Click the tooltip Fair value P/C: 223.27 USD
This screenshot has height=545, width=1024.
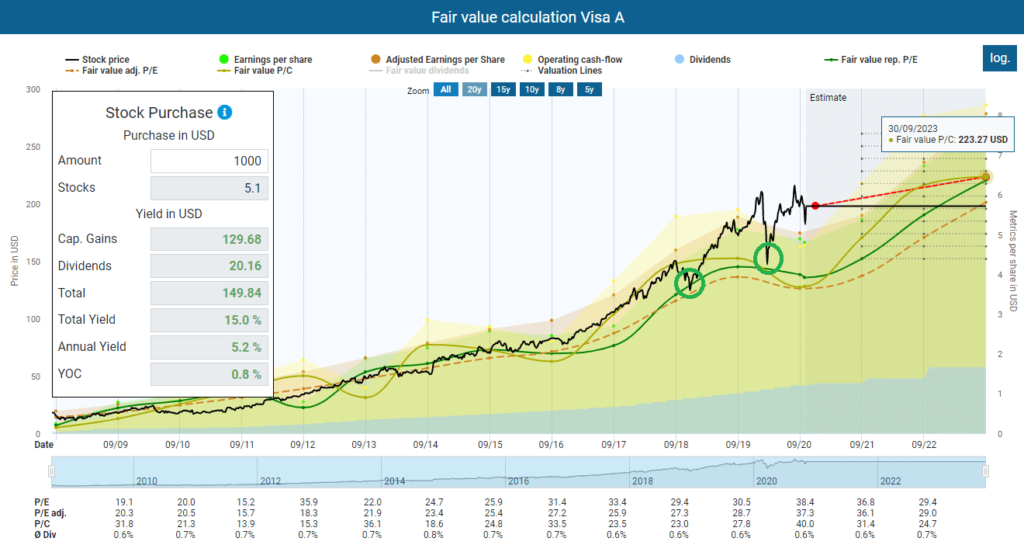pyautogui.click(x=948, y=140)
